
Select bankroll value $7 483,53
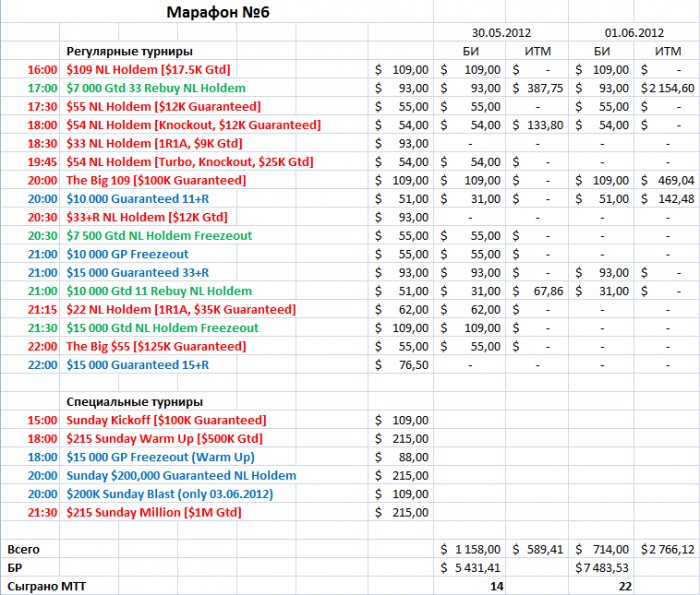pyautogui.click(x=602, y=568)
